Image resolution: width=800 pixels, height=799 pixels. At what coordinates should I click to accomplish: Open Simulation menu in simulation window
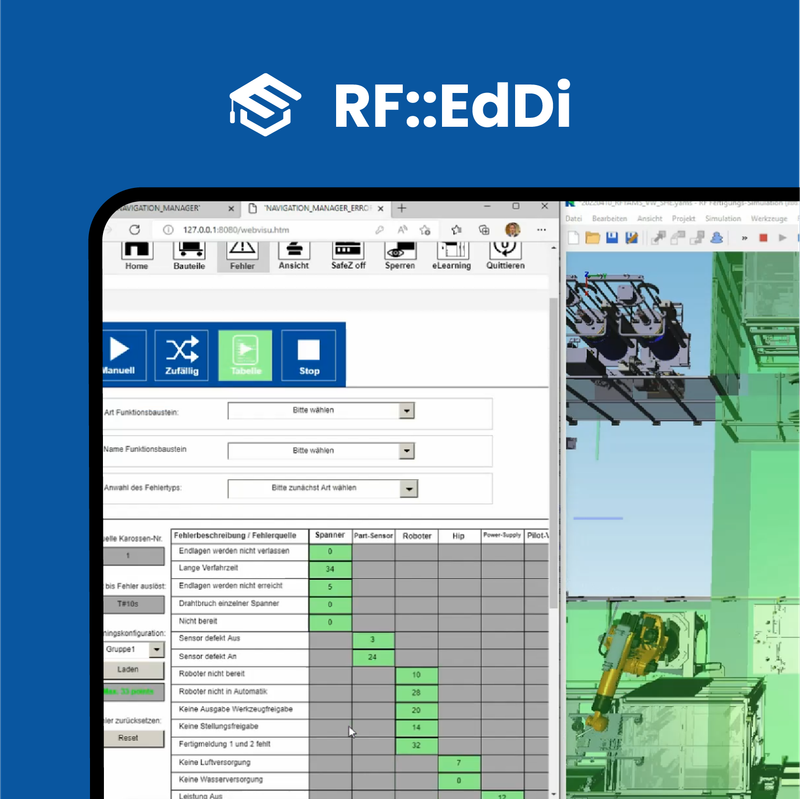click(723, 218)
